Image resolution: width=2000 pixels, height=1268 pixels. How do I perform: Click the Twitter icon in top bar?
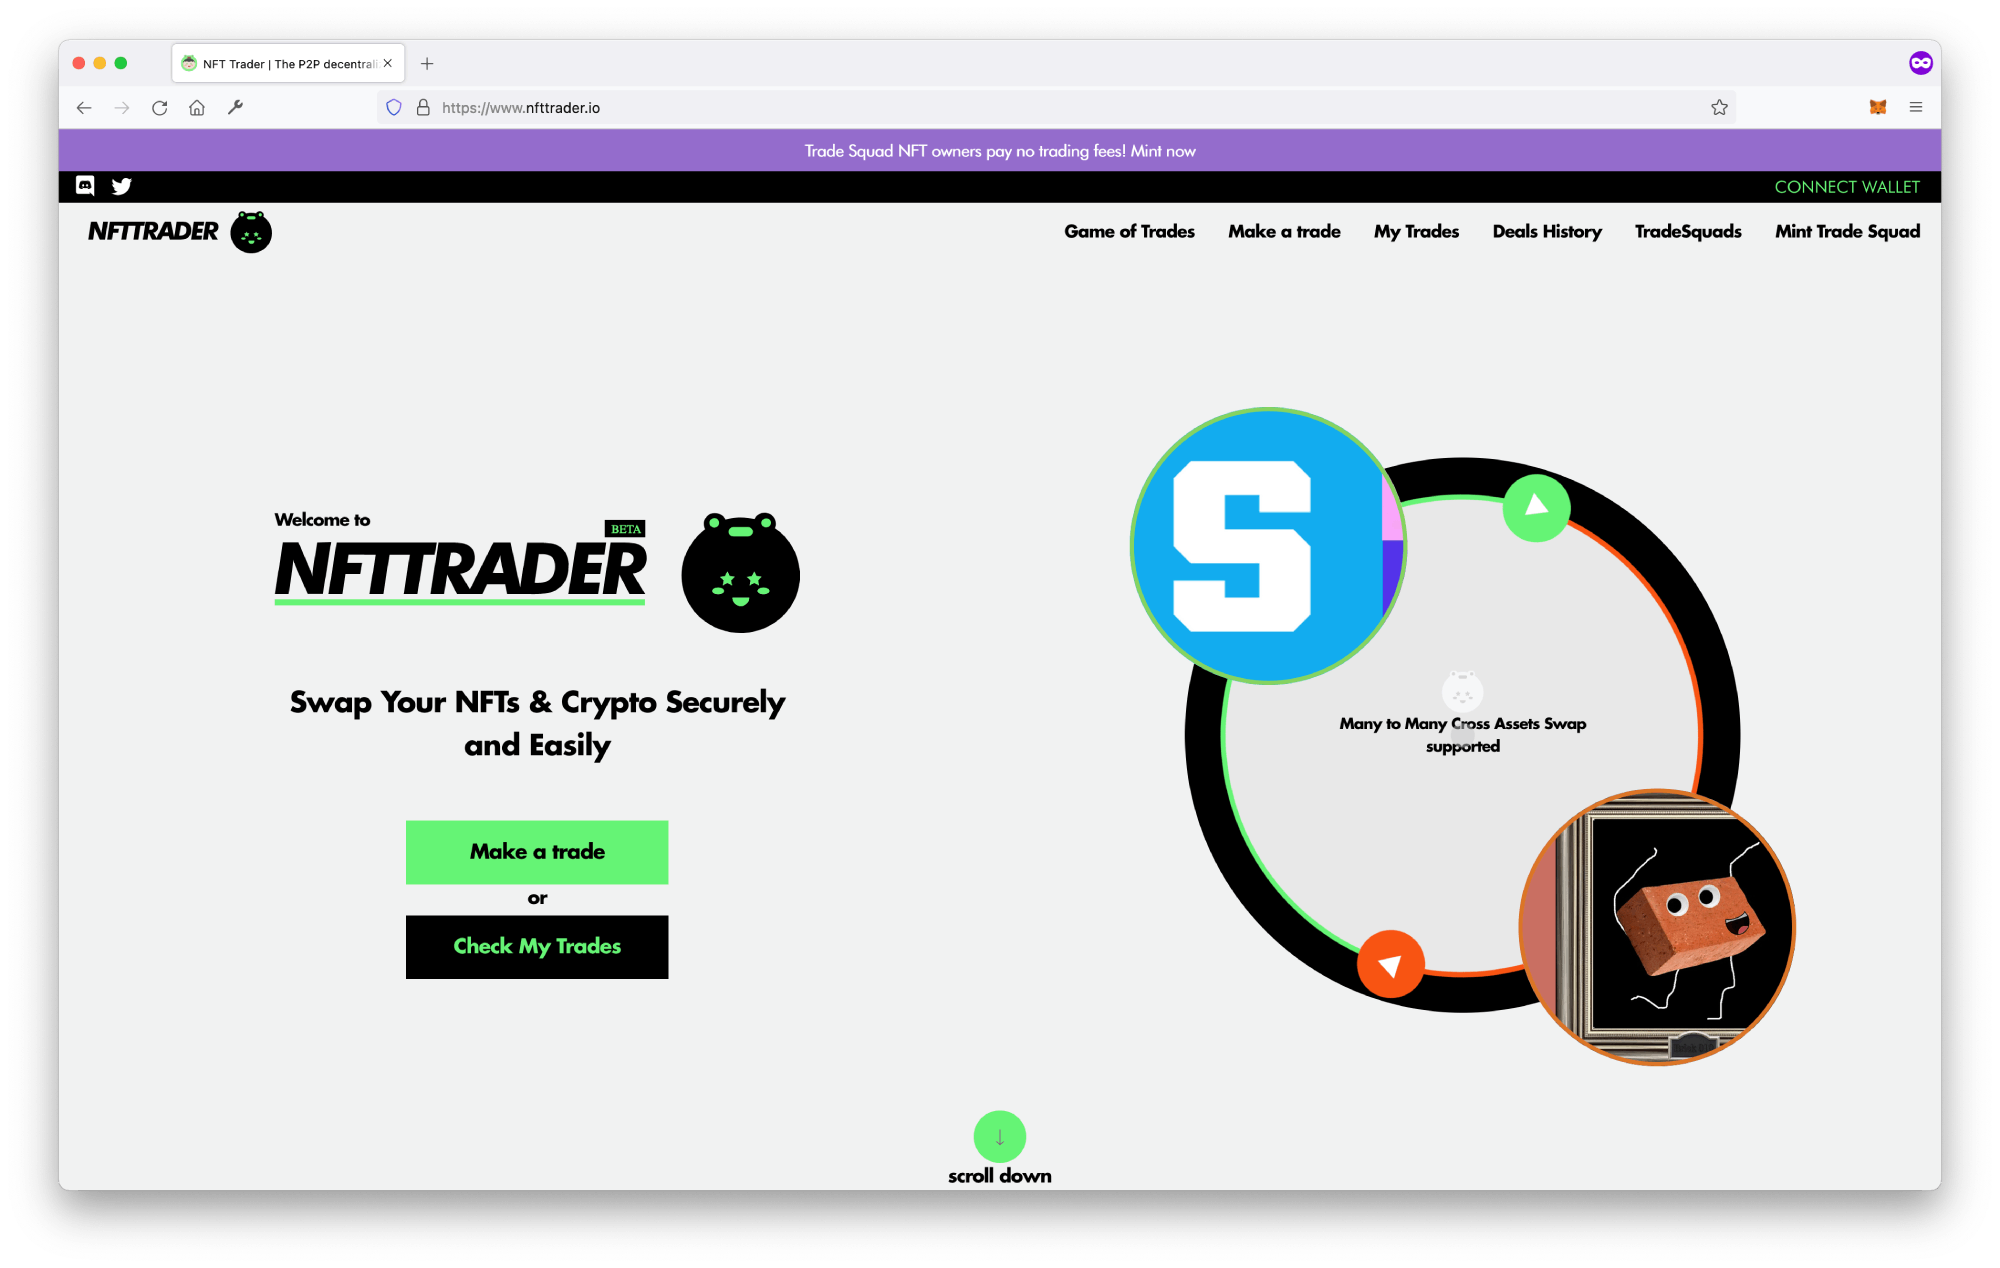(122, 185)
